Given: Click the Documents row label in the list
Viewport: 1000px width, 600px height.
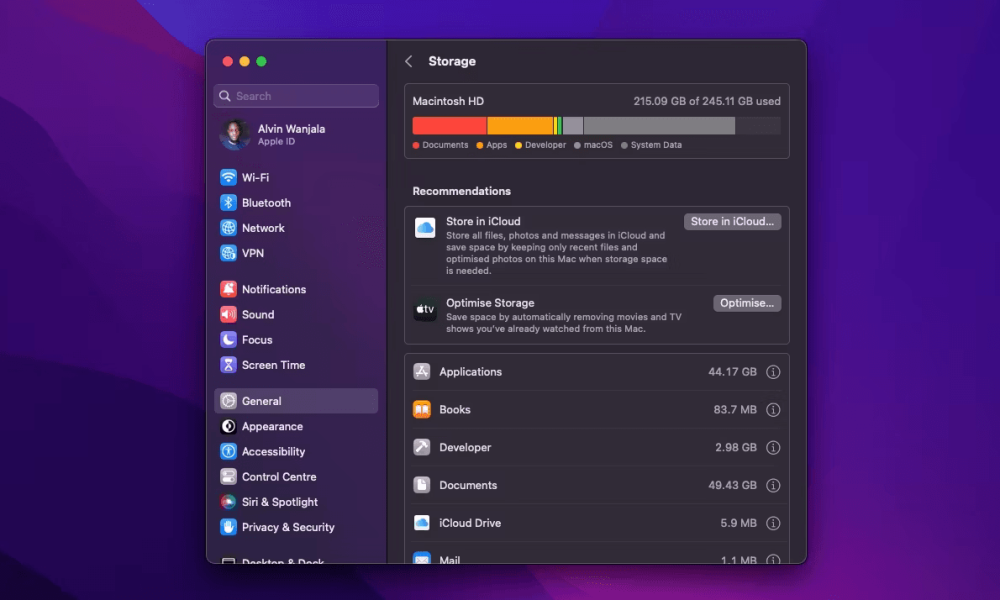Looking at the screenshot, I should pyautogui.click(x=468, y=485).
